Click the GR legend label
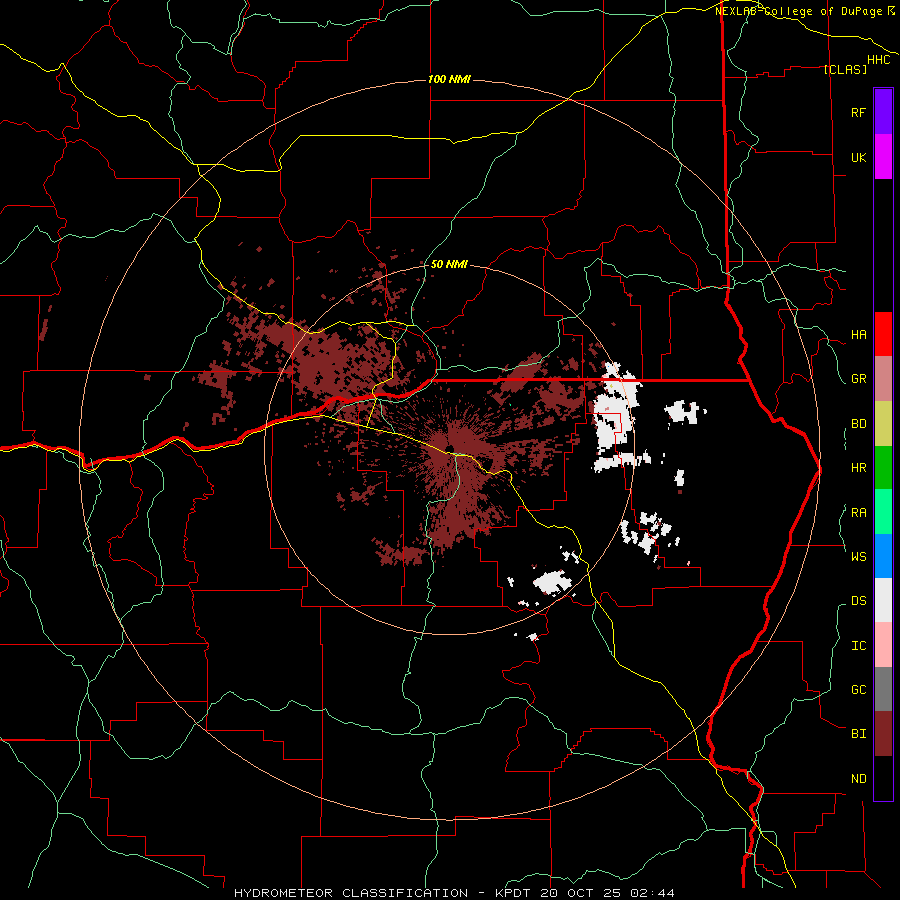The height and width of the screenshot is (900, 900). tap(858, 379)
